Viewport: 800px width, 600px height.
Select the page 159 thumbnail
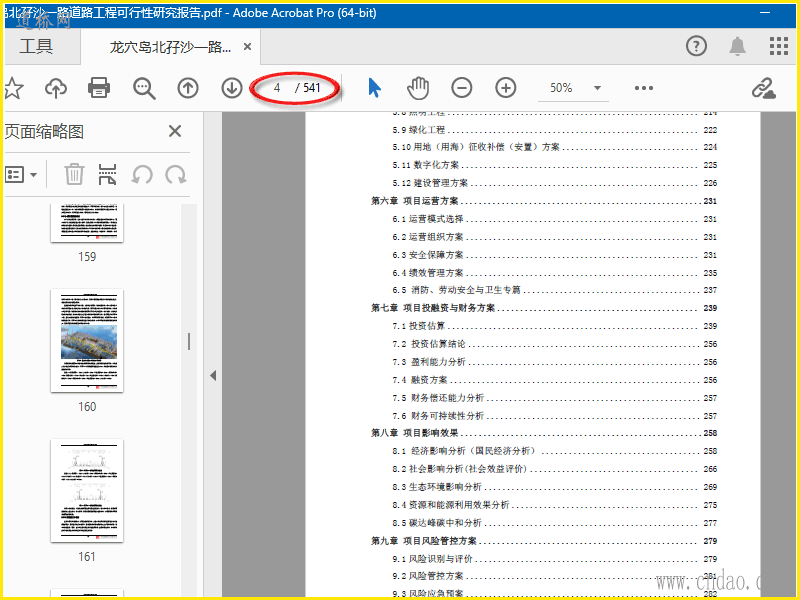(x=87, y=223)
